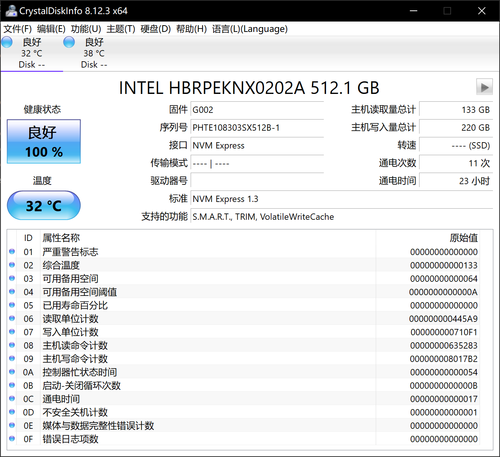Click status dot of attribute 01 严重警告标志

12,251
